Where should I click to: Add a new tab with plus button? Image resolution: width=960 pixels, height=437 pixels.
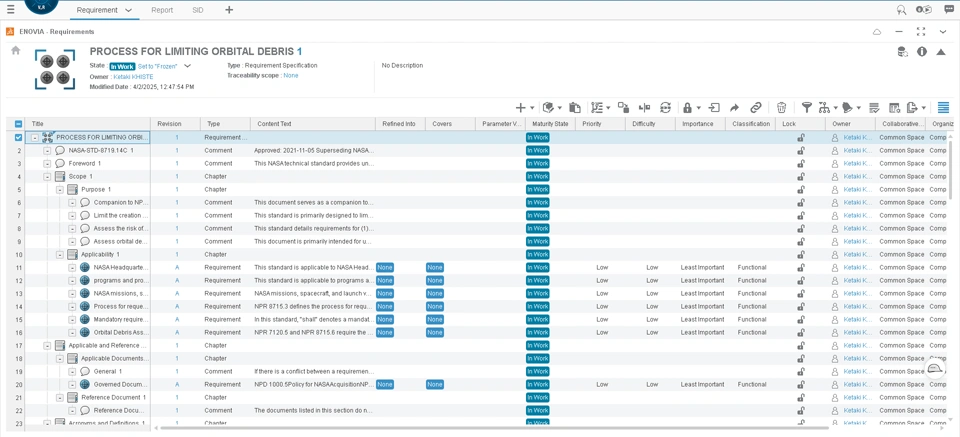[229, 10]
